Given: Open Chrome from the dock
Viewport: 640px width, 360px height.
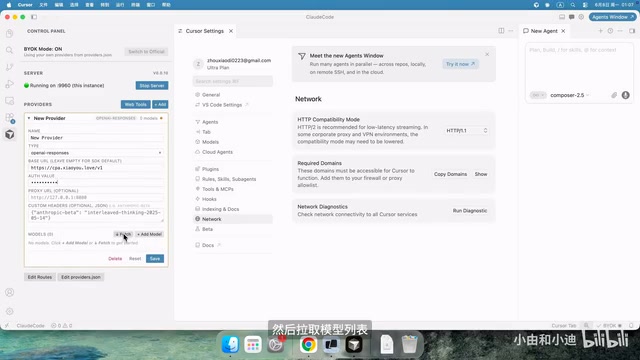Looking at the screenshot, I should click(x=309, y=344).
